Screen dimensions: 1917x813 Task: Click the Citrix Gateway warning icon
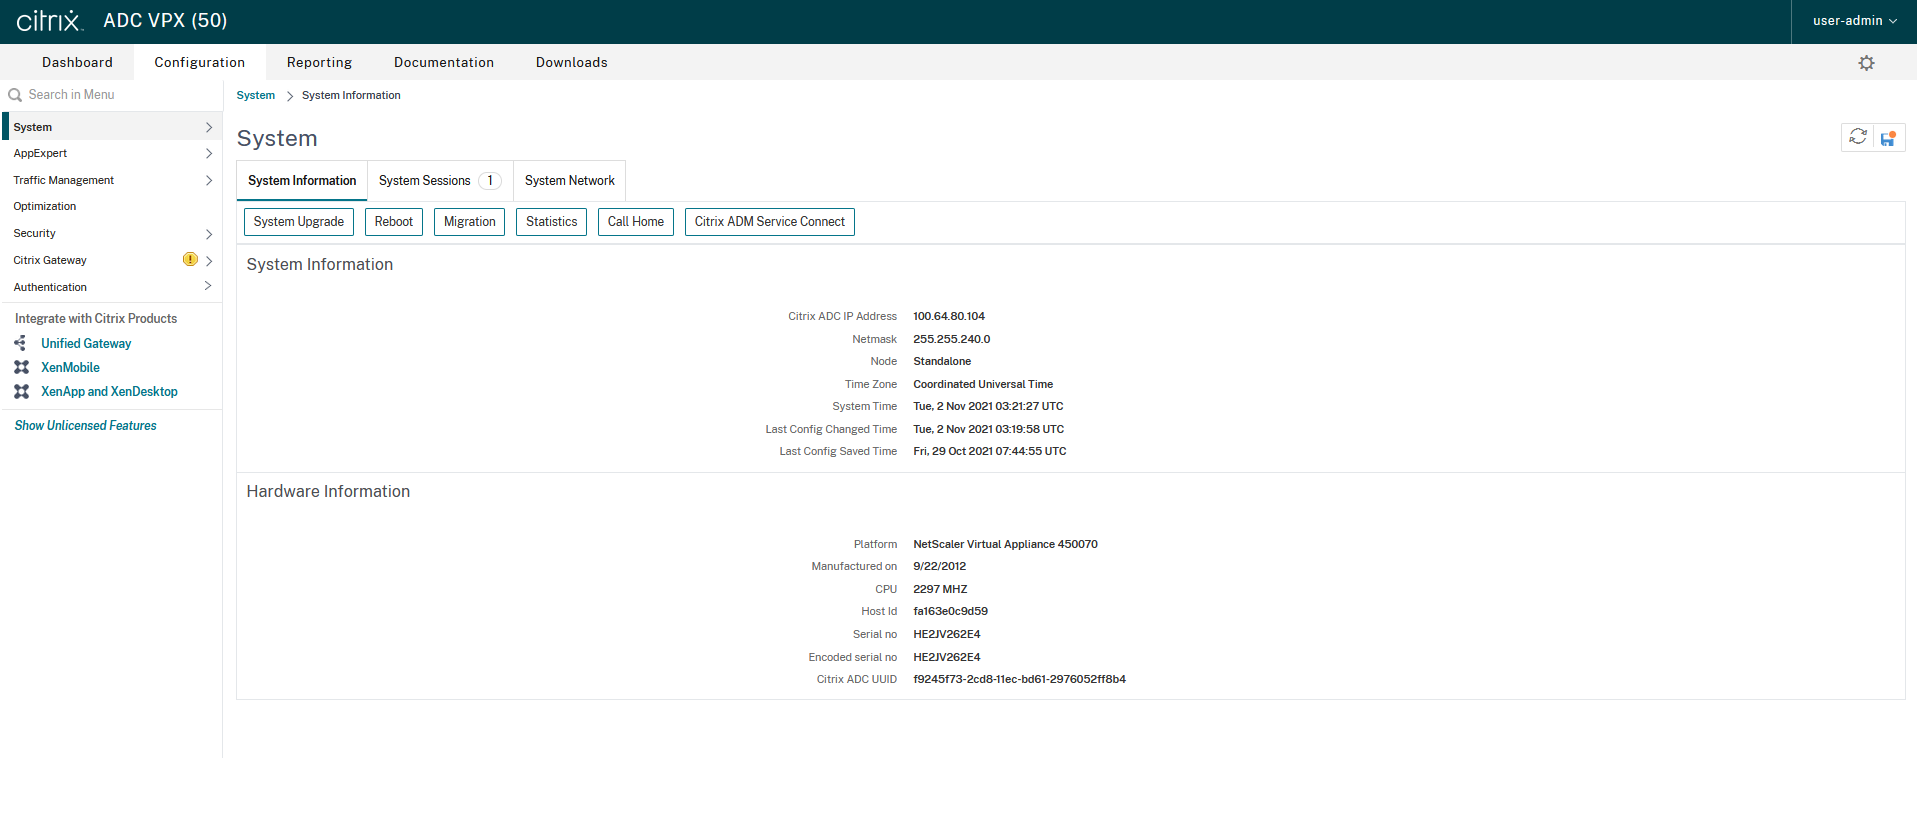pos(190,260)
